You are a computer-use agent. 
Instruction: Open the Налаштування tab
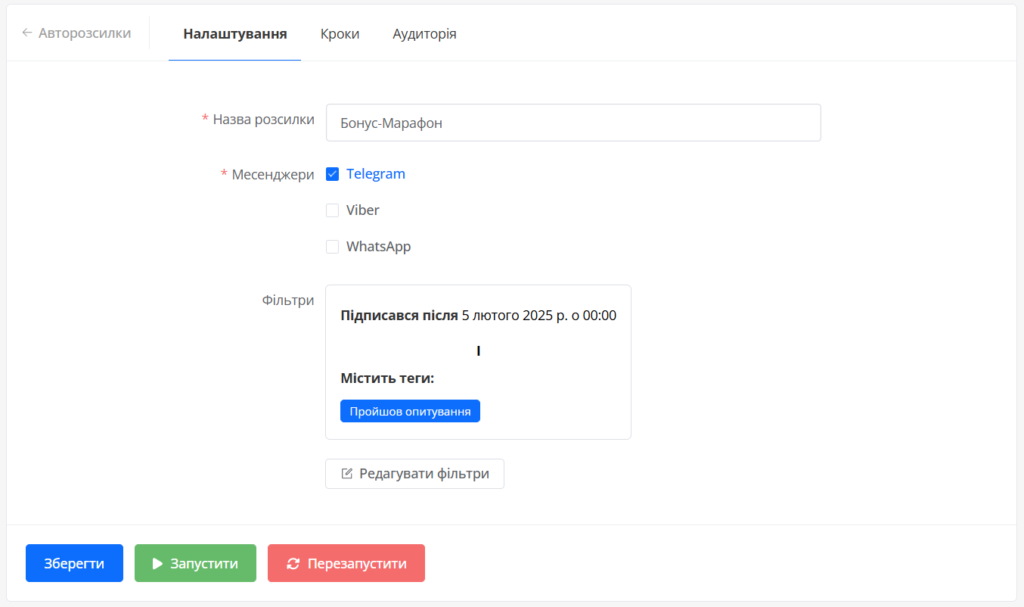point(235,33)
